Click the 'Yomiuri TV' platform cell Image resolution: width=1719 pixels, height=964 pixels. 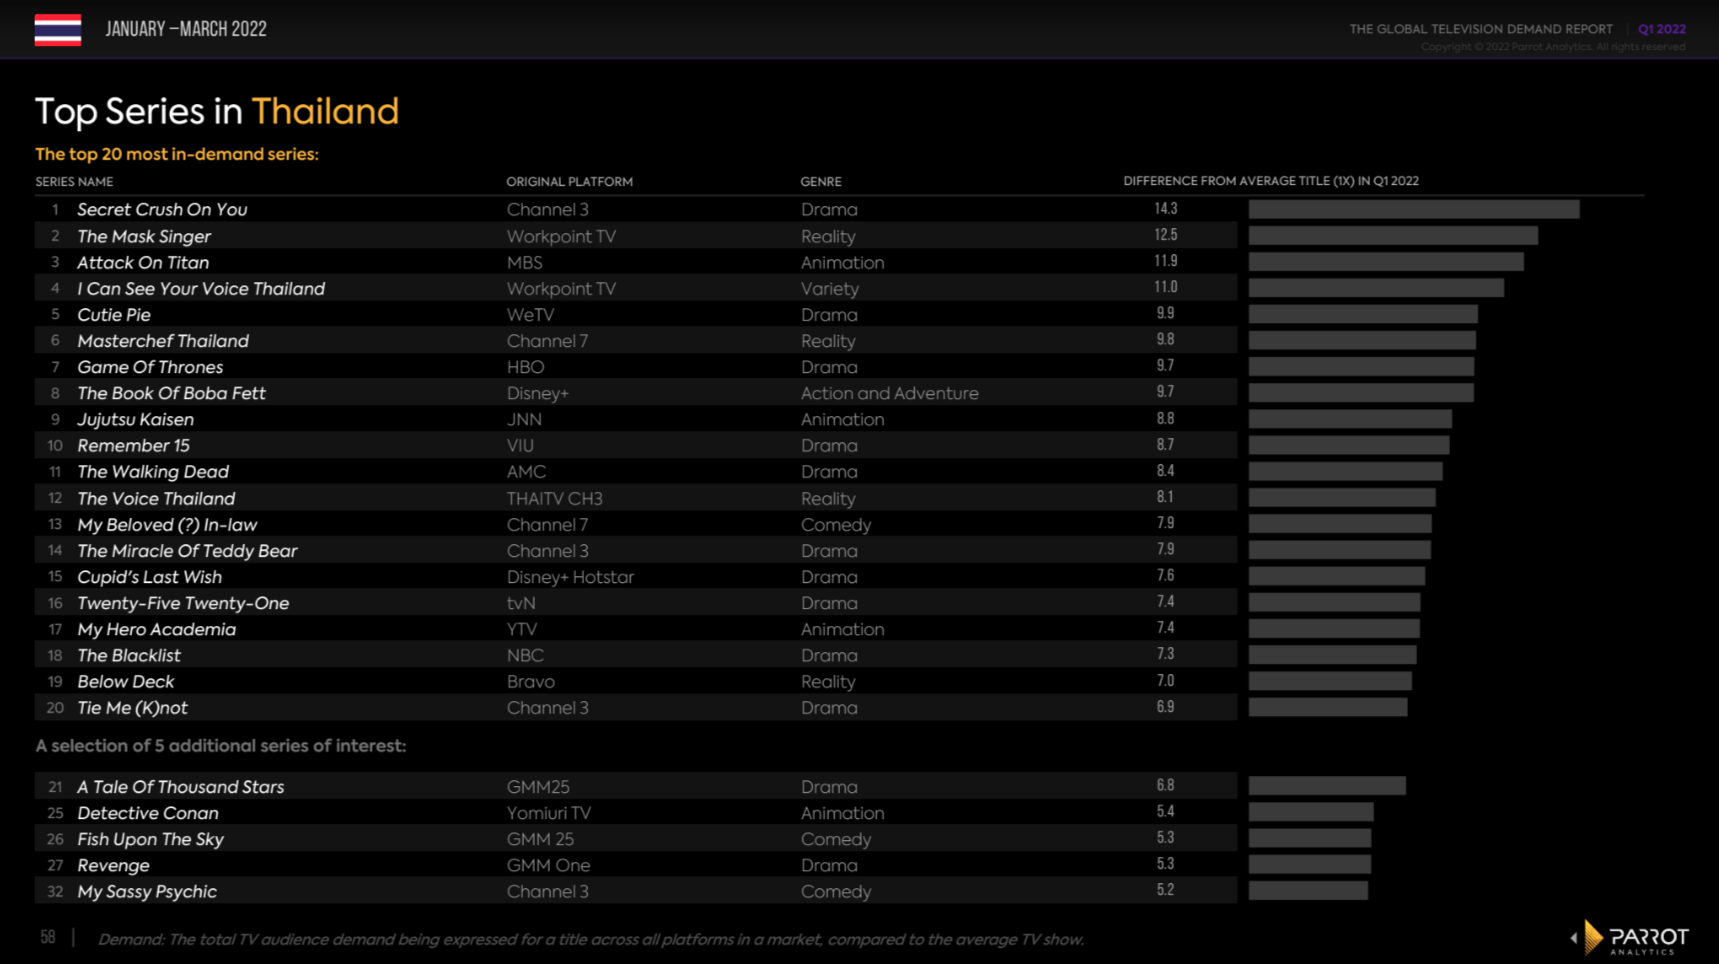coord(548,813)
